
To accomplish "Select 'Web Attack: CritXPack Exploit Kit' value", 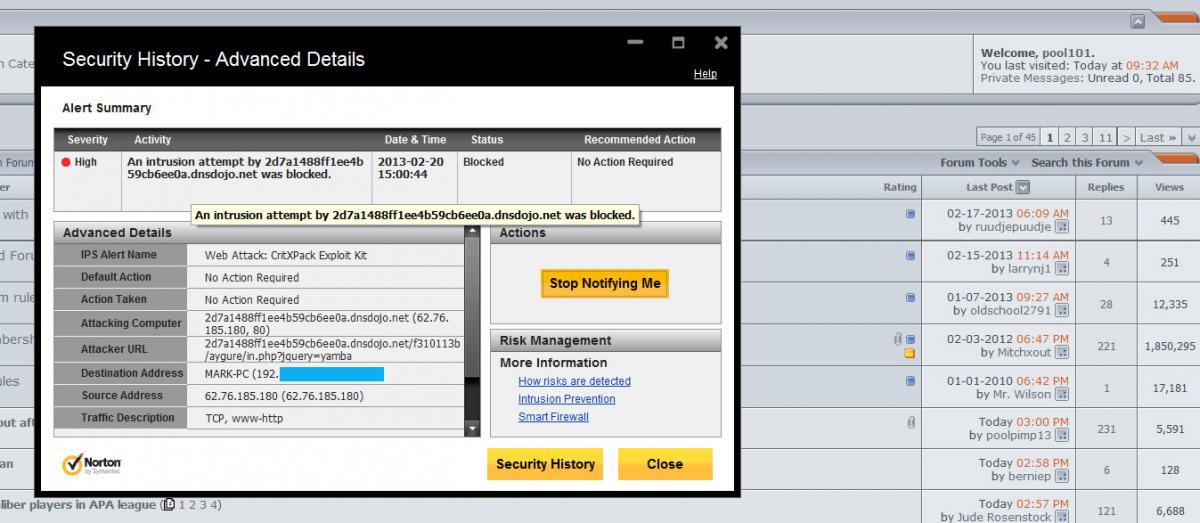I will [x=286, y=256].
